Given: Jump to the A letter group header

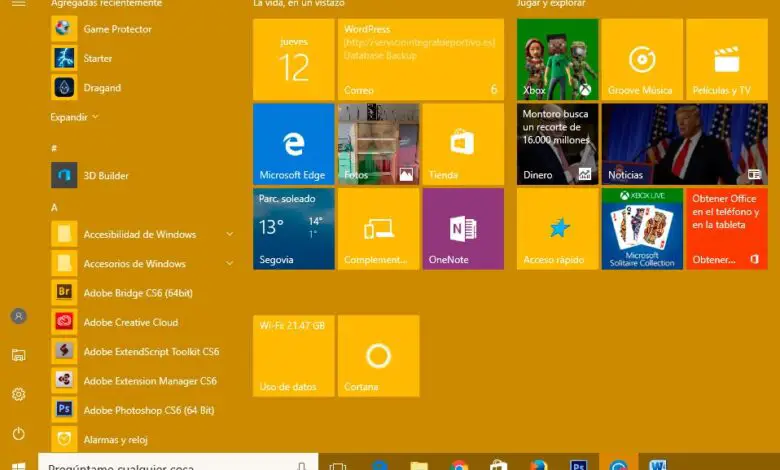Looking at the screenshot, I should pos(54,207).
